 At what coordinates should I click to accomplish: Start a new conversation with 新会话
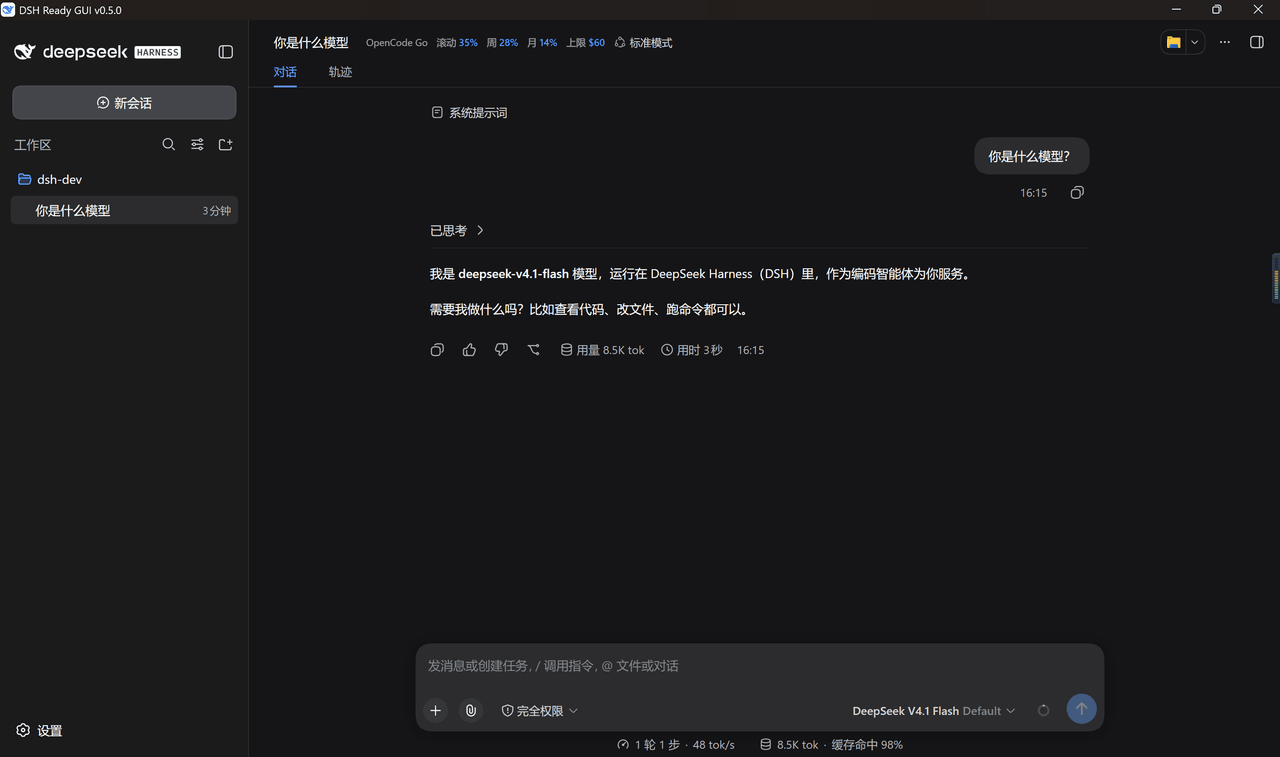tap(124, 103)
